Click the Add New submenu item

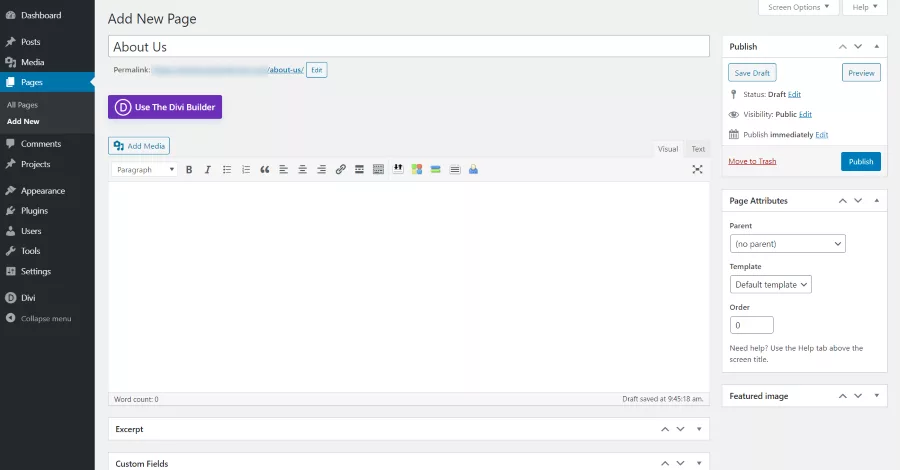[x=23, y=121]
